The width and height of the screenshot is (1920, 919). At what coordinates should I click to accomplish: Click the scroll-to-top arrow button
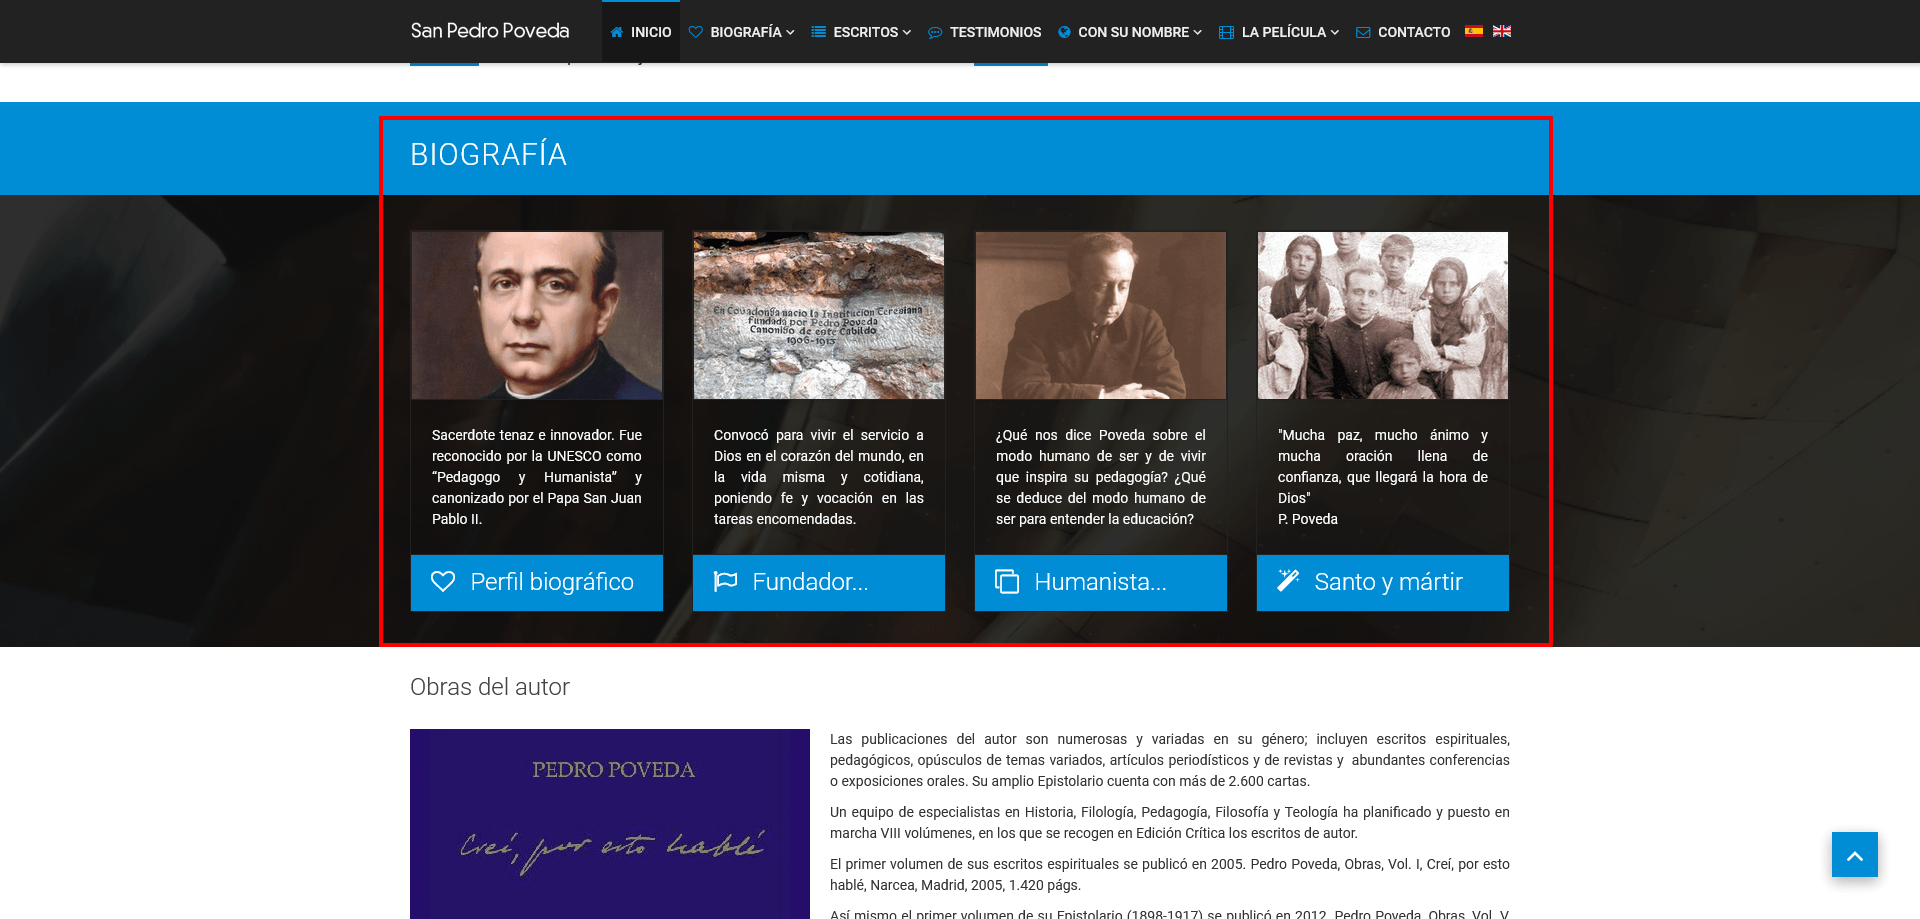(1855, 855)
